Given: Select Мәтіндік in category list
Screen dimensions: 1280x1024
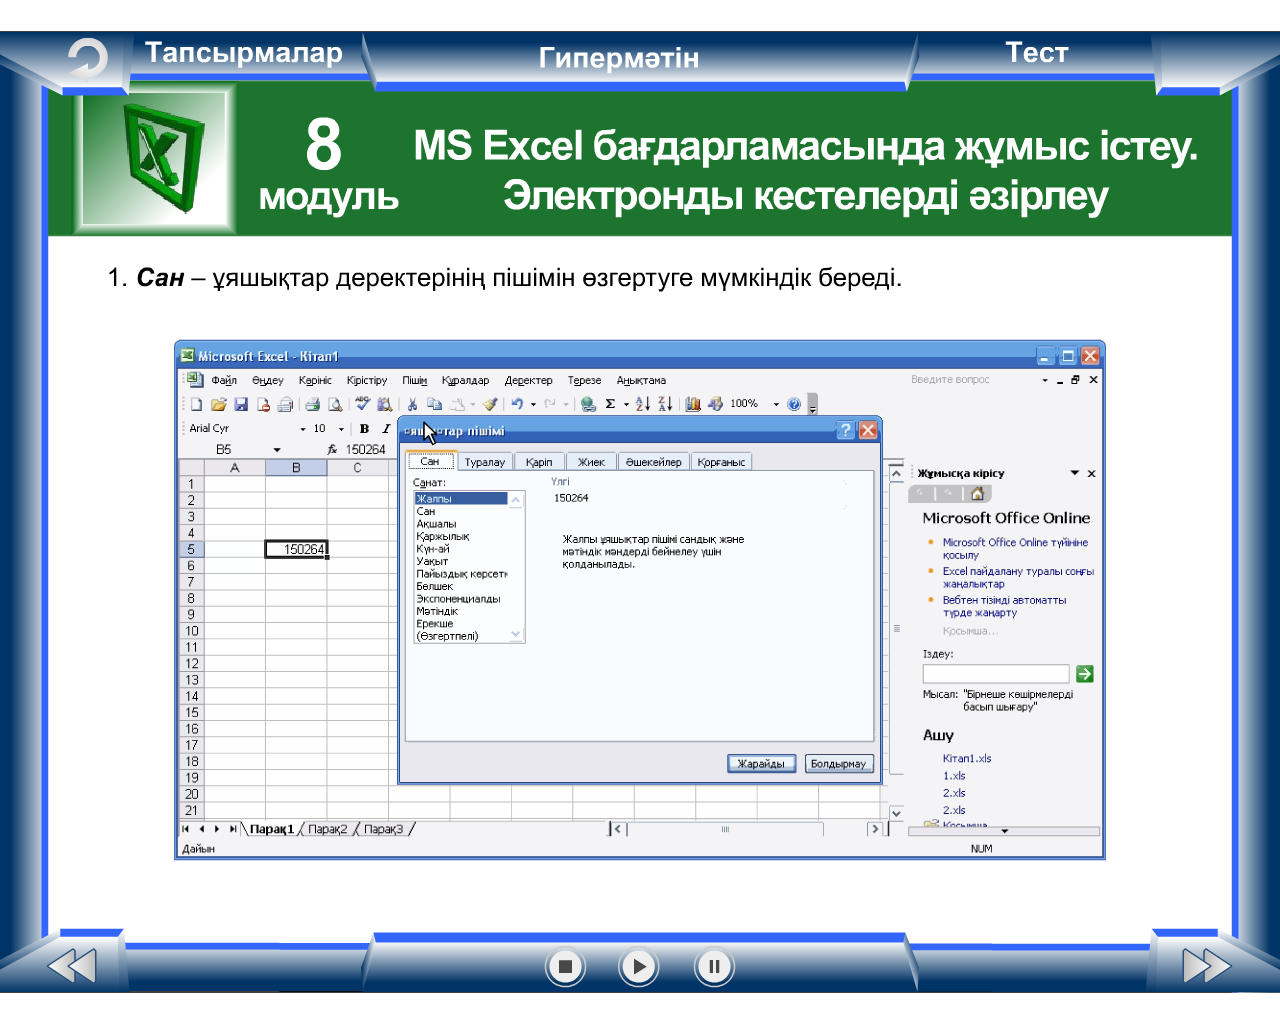Looking at the screenshot, I should point(437,611).
